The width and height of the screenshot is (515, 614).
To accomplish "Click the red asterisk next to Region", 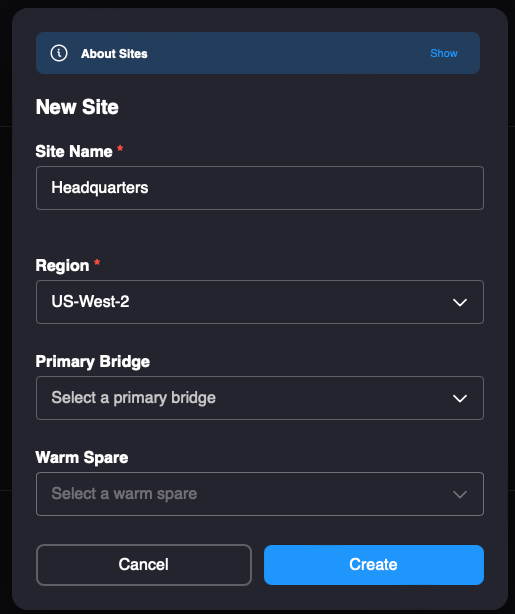I will pos(97,262).
